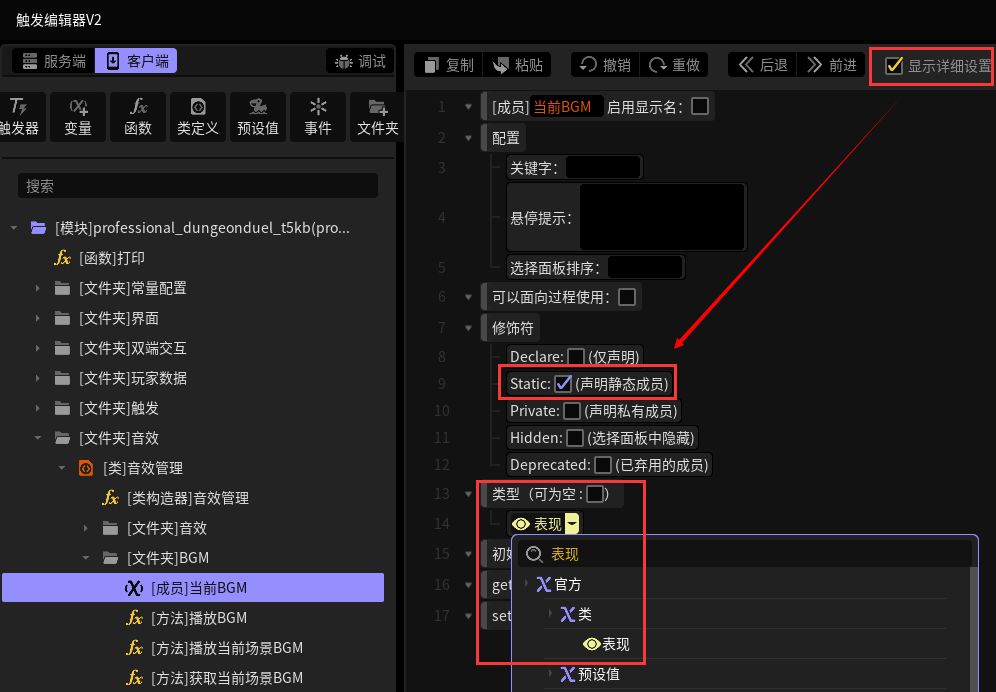The width and height of the screenshot is (996, 692).
Task: Collapse the 音效 folder arrow under 模块
Action: (x=37, y=438)
